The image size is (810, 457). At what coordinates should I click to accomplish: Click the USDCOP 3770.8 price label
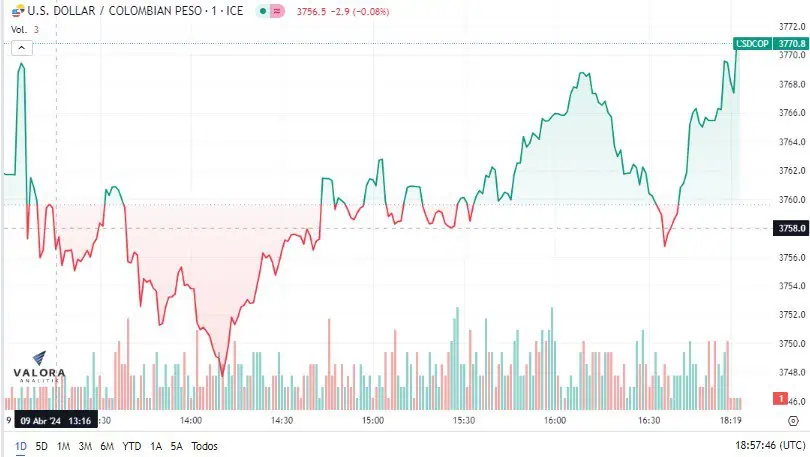(x=771, y=43)
